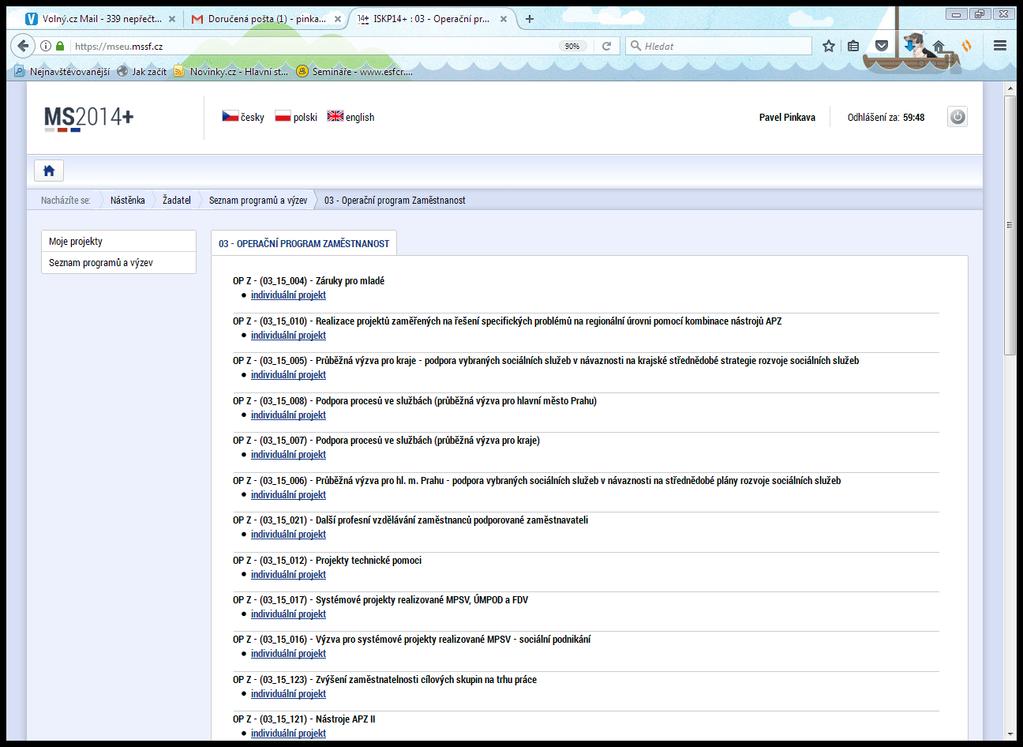1023x747 pixels.
Task: Click the 90% zoom level indicator
Action: 572,46
